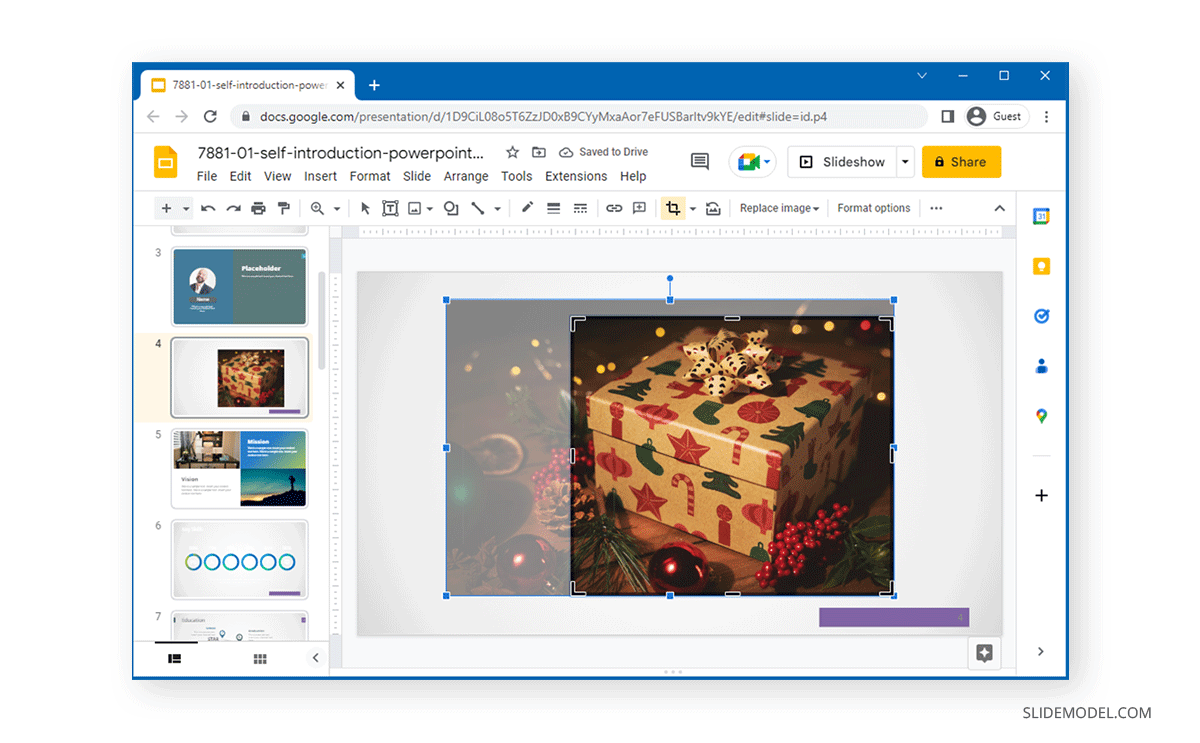1200x743 pixels.
Task: Open the Slideshow options dropdown arrow
Action: (903, 161)
